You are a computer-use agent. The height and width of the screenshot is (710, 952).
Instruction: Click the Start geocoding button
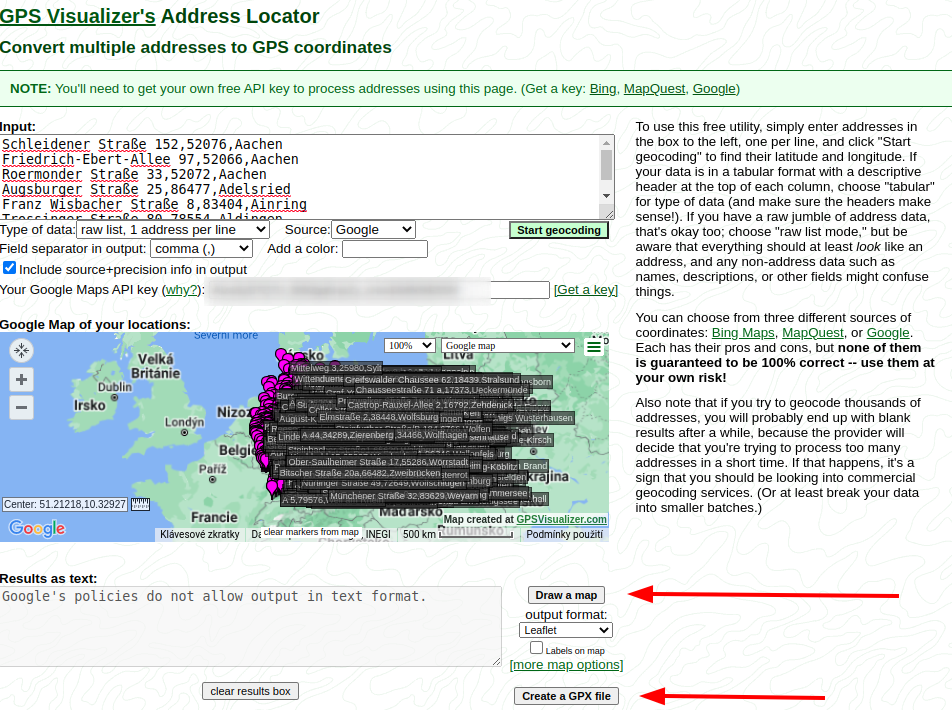pos(559,230)
